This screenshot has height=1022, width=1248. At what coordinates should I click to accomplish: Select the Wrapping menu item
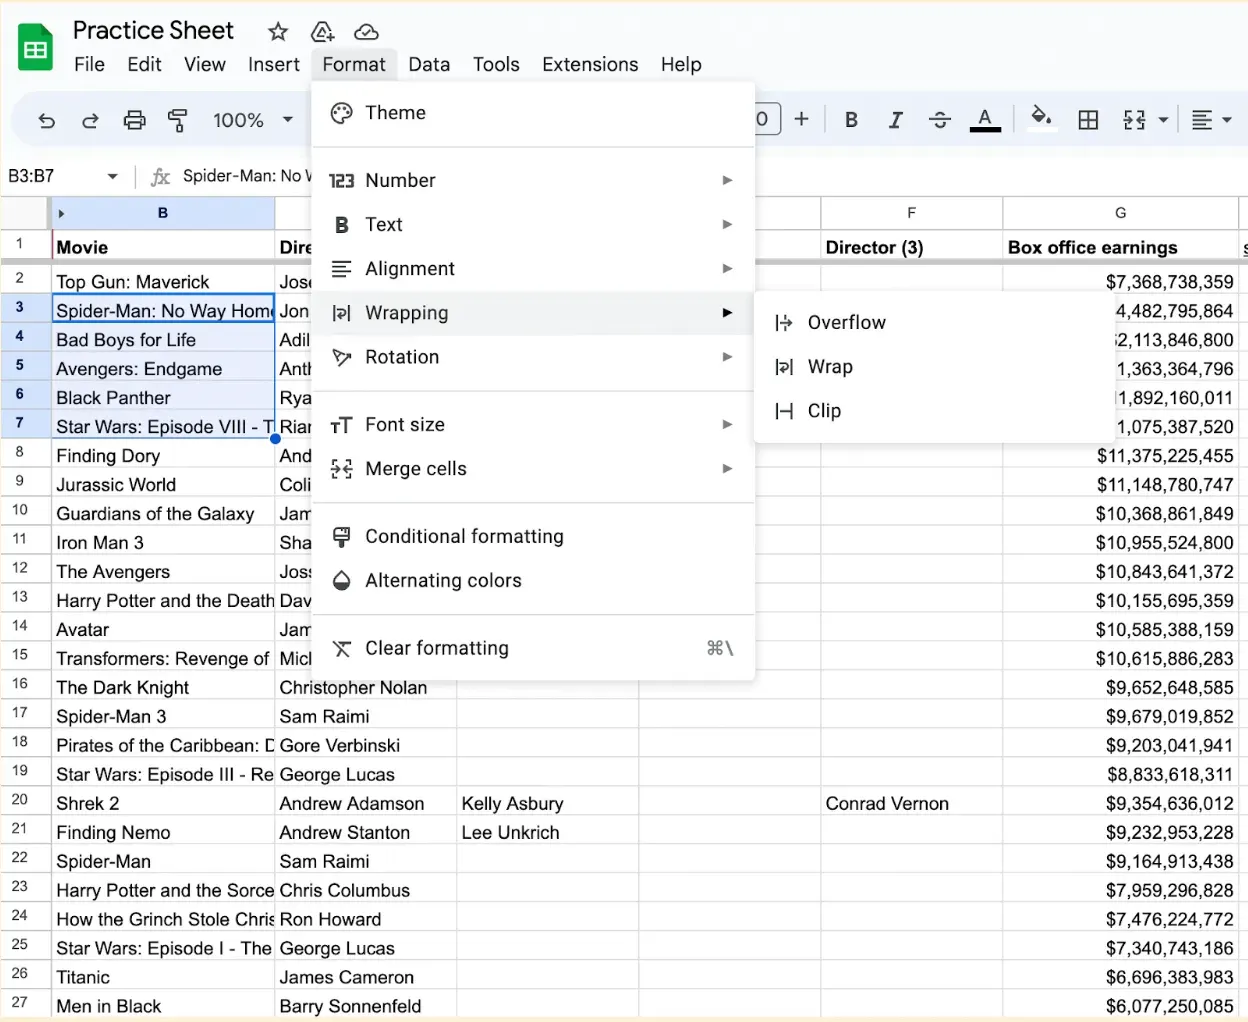[x=533, y=313]
